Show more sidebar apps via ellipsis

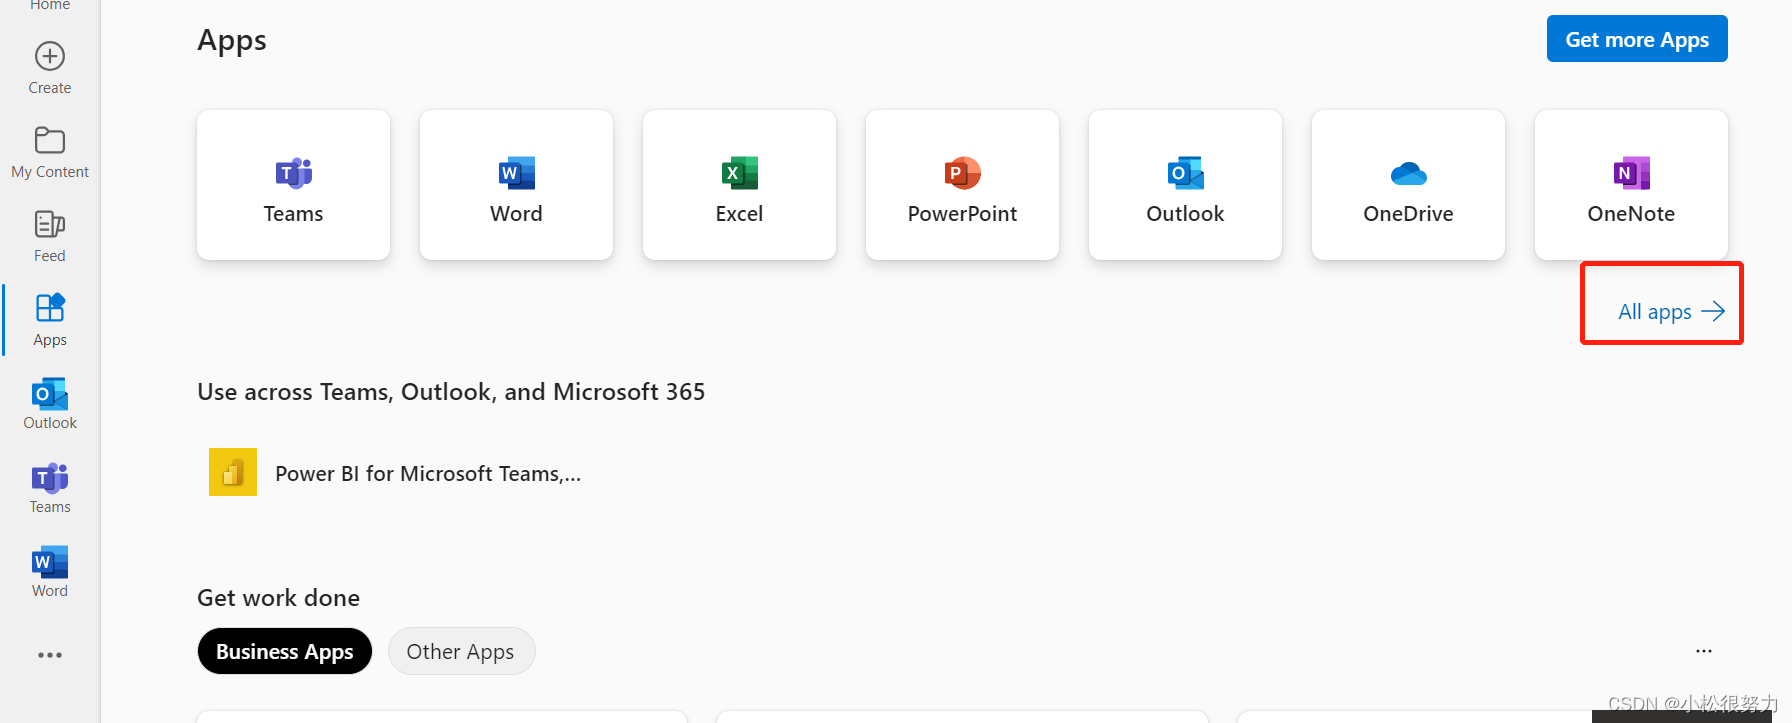[50, 655]
